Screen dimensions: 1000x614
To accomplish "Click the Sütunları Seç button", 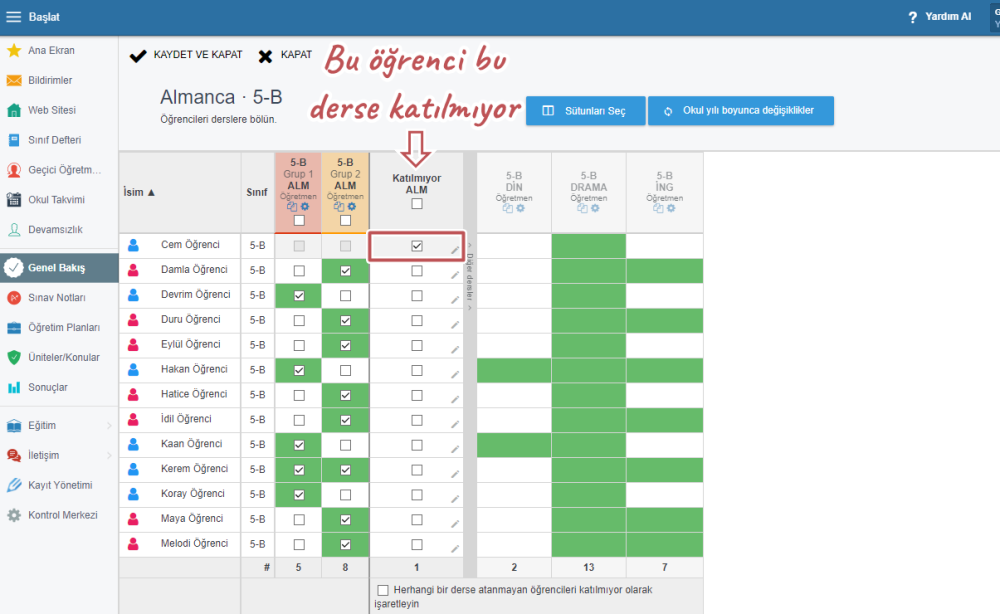I will 585,111.
